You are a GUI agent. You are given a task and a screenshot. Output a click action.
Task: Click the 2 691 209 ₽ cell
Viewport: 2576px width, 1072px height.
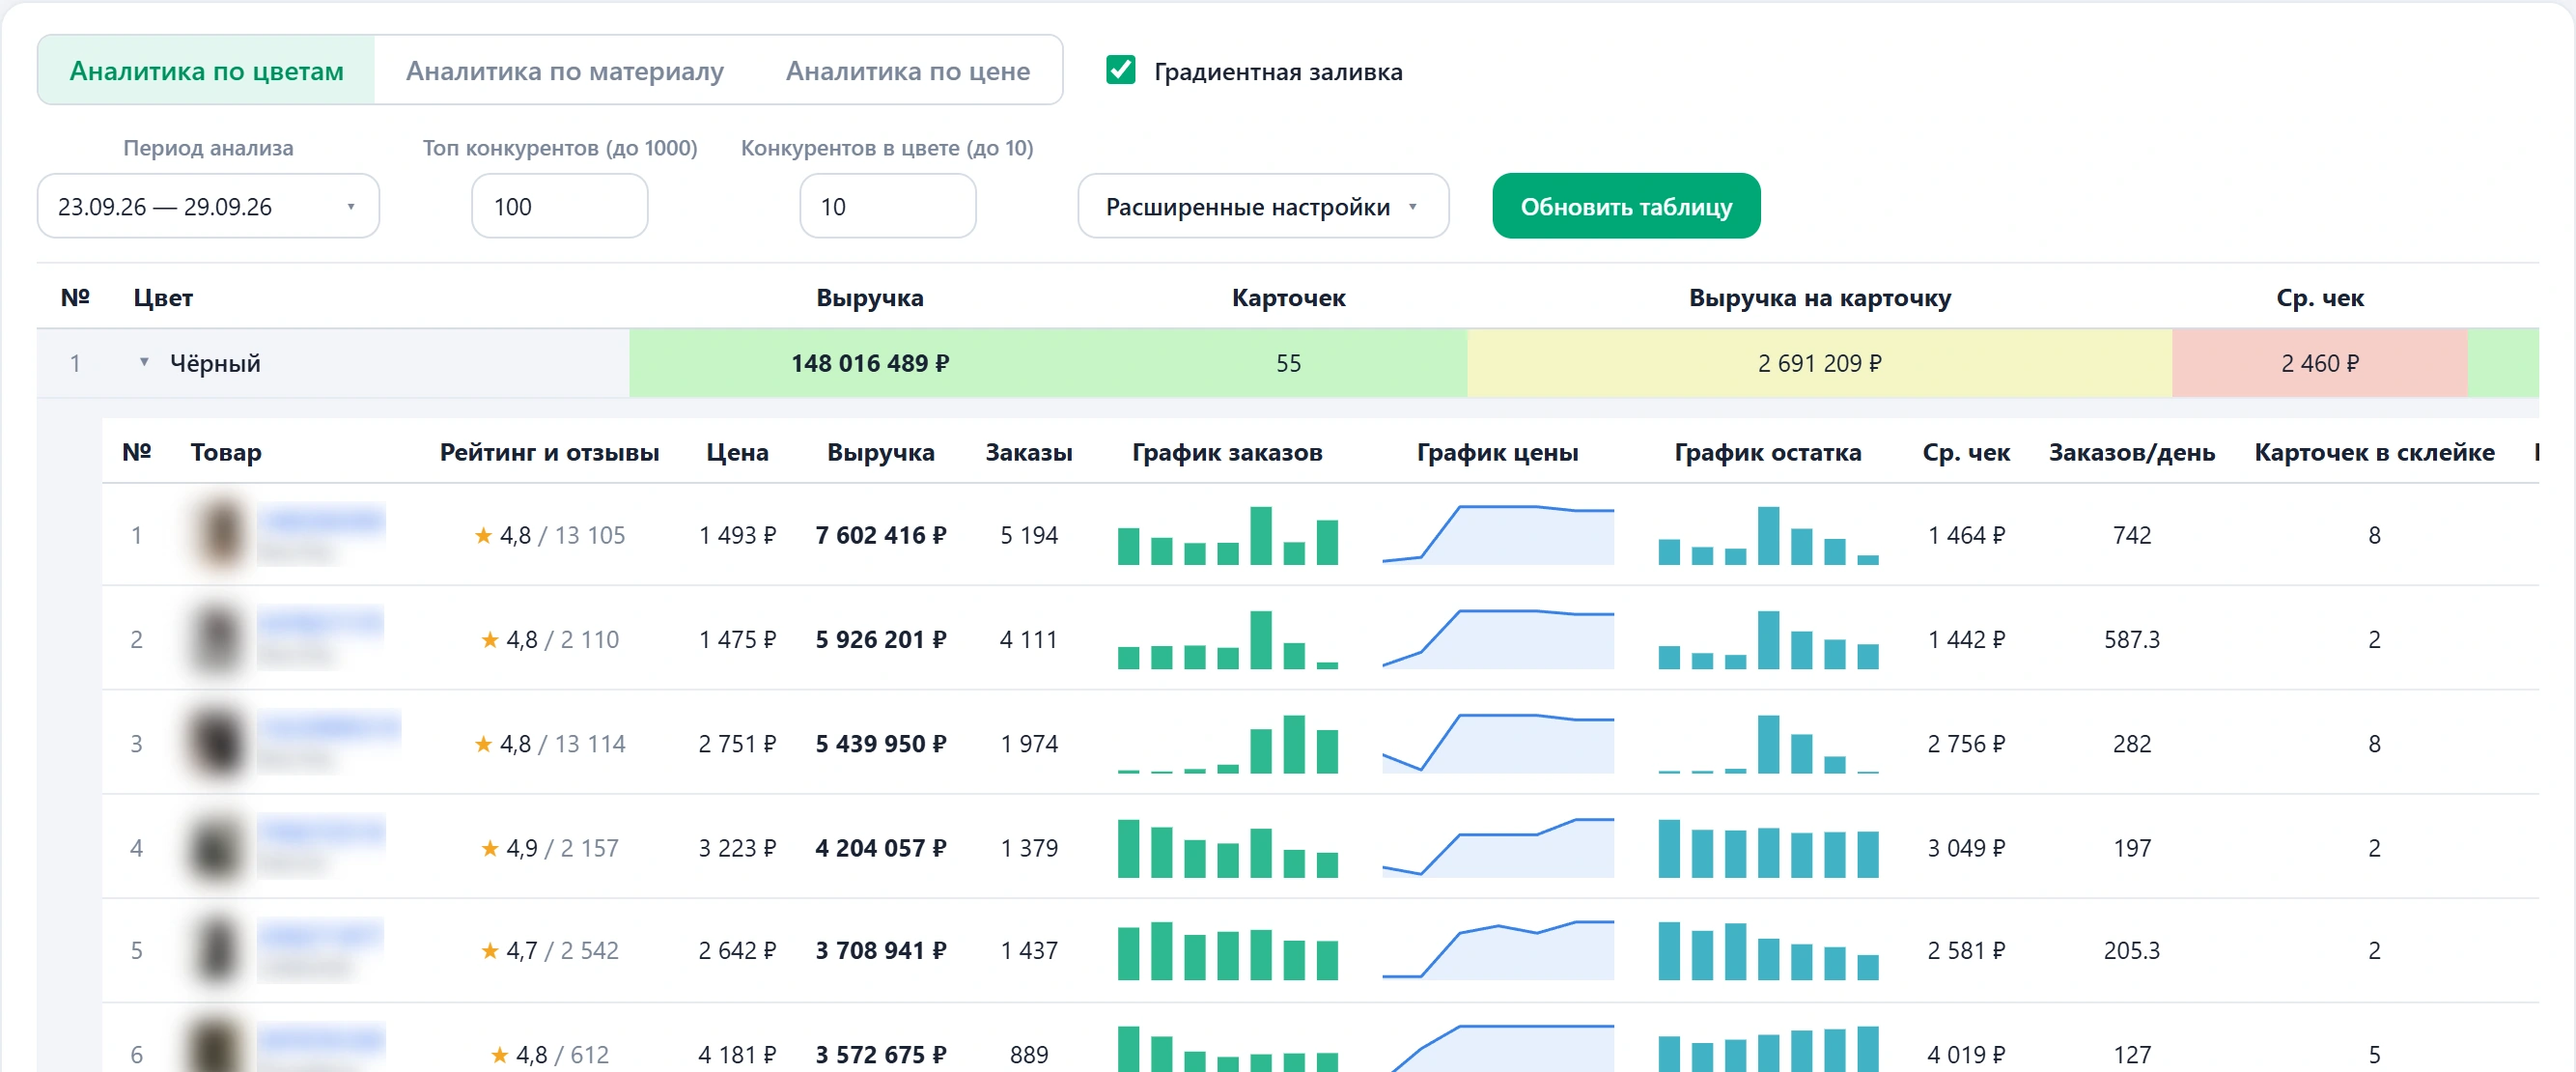click(x=1819, y=363)
